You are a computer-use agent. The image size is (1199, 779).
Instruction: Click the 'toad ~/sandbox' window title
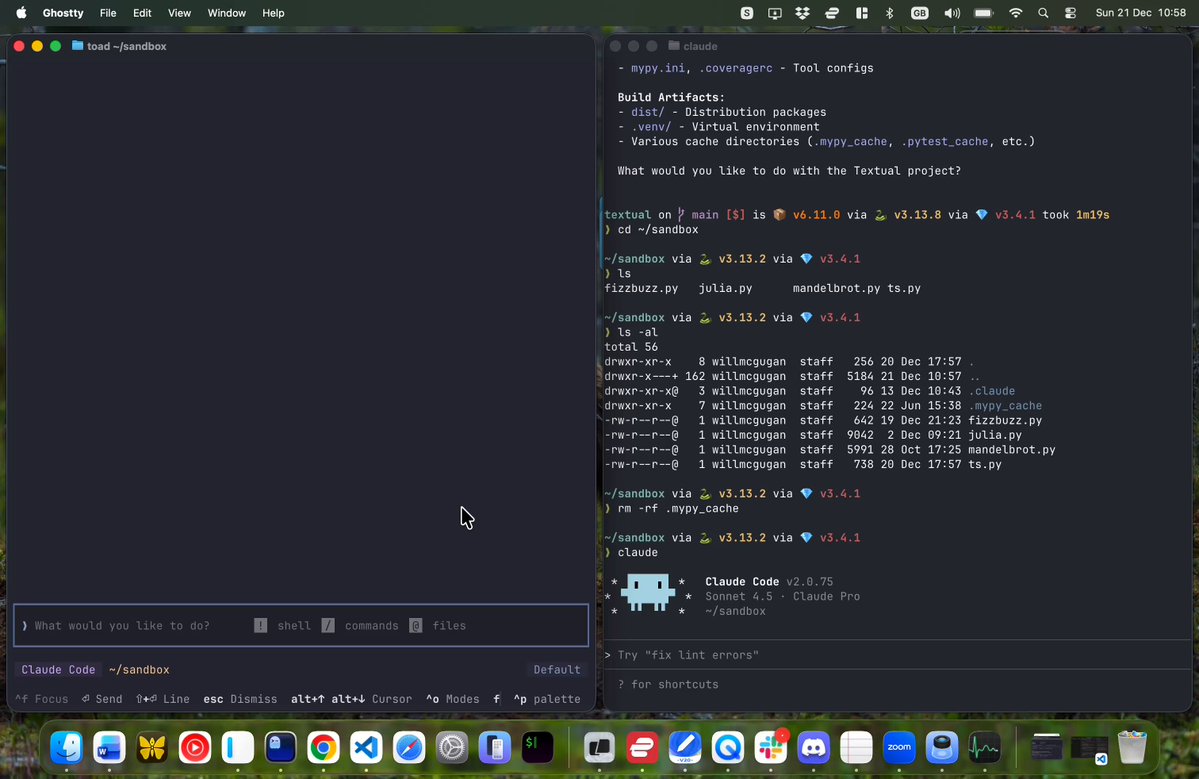(126, 46)
